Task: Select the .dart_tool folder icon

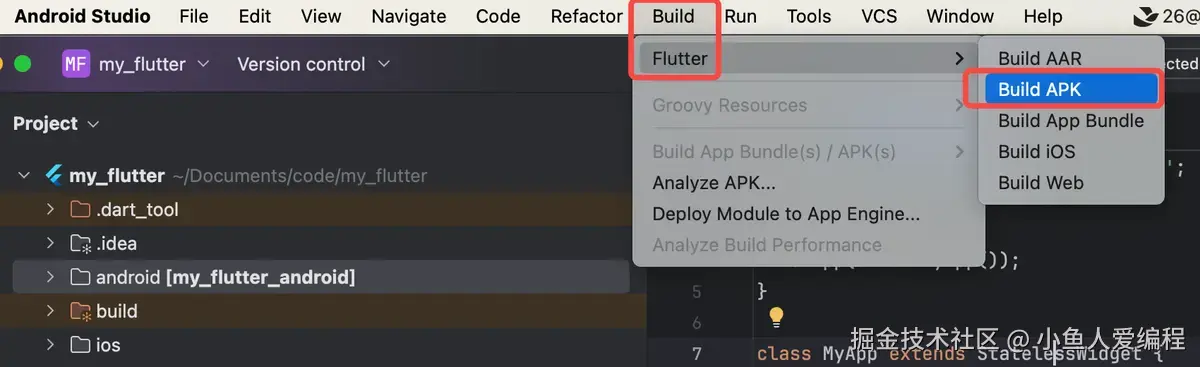Action: click(81, 210)
